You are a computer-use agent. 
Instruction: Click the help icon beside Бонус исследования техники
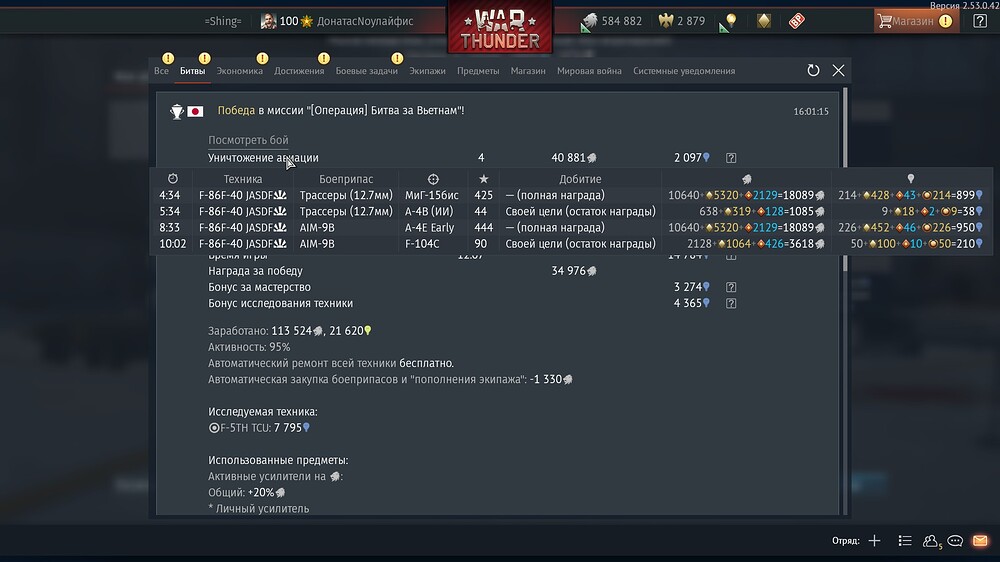(x=731, y=304)
